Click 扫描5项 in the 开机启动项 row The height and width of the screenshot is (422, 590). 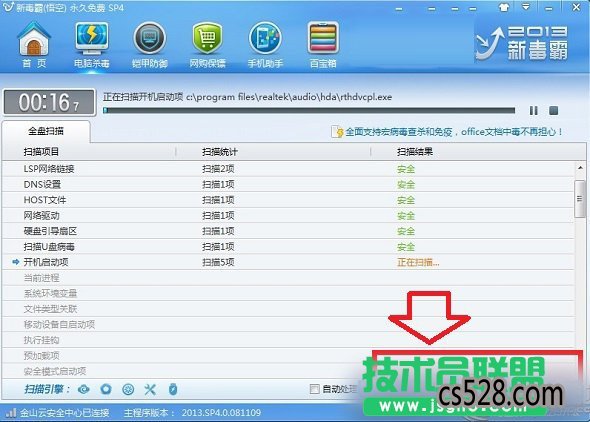218,262
